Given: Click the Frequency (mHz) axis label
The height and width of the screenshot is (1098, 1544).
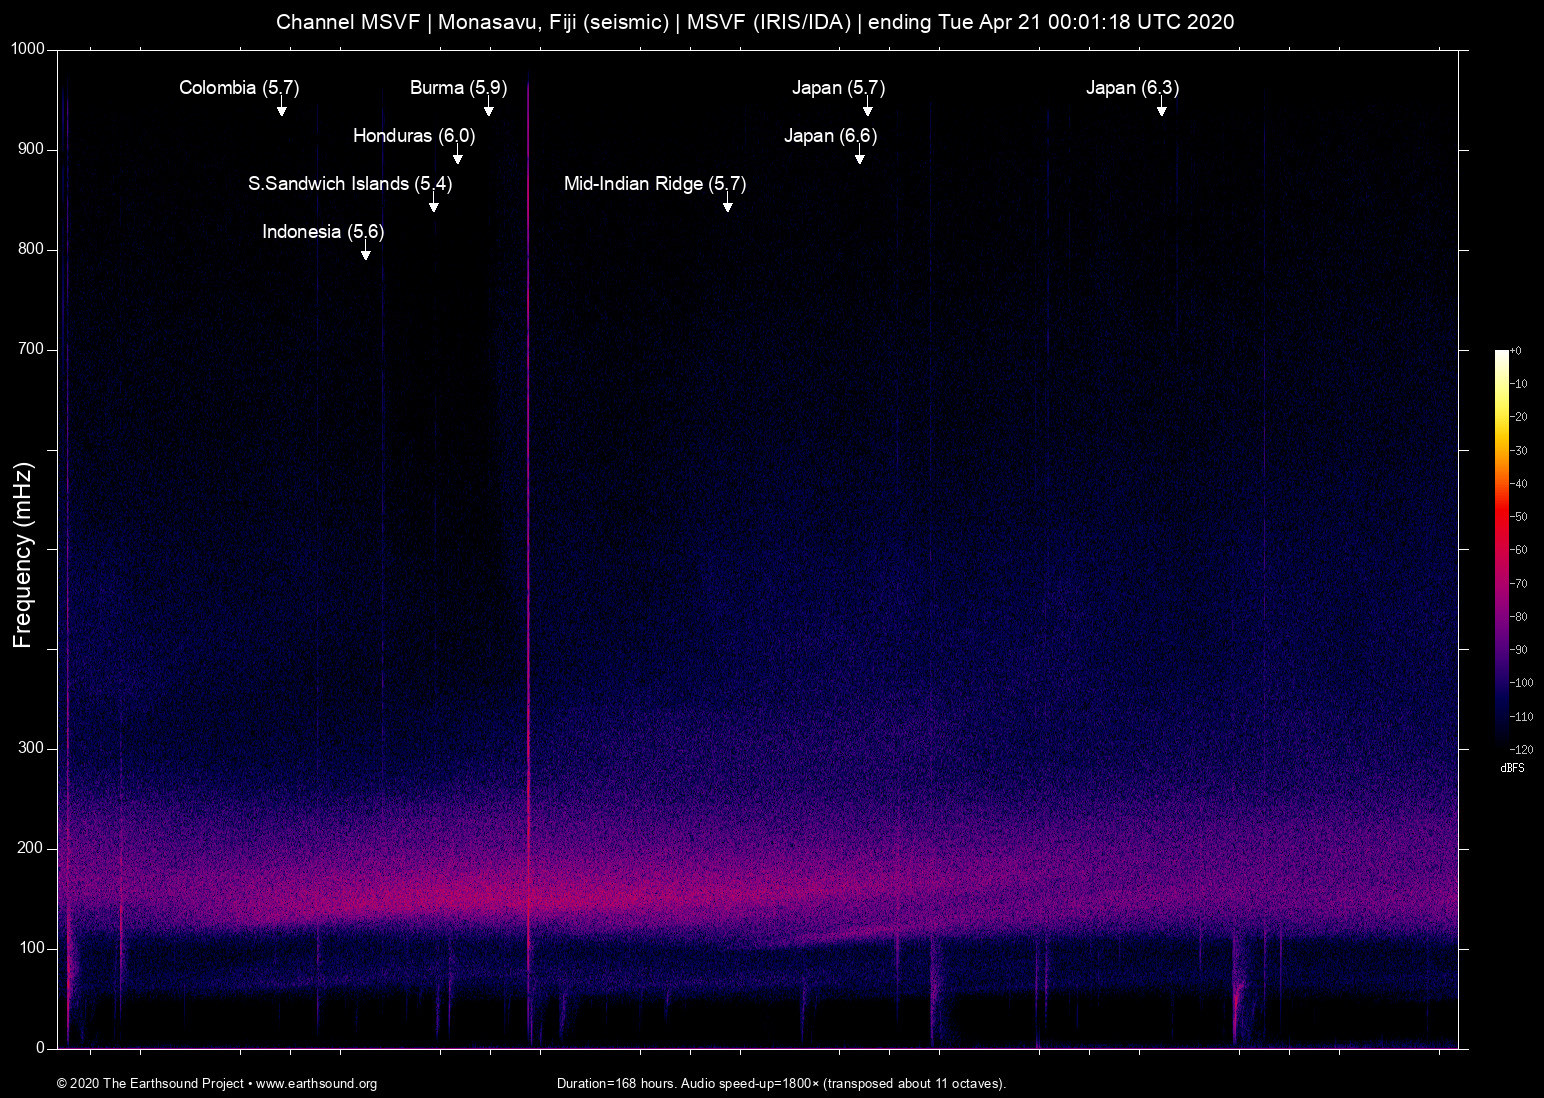Looking at the screenshot, I should tap(23, 555).
